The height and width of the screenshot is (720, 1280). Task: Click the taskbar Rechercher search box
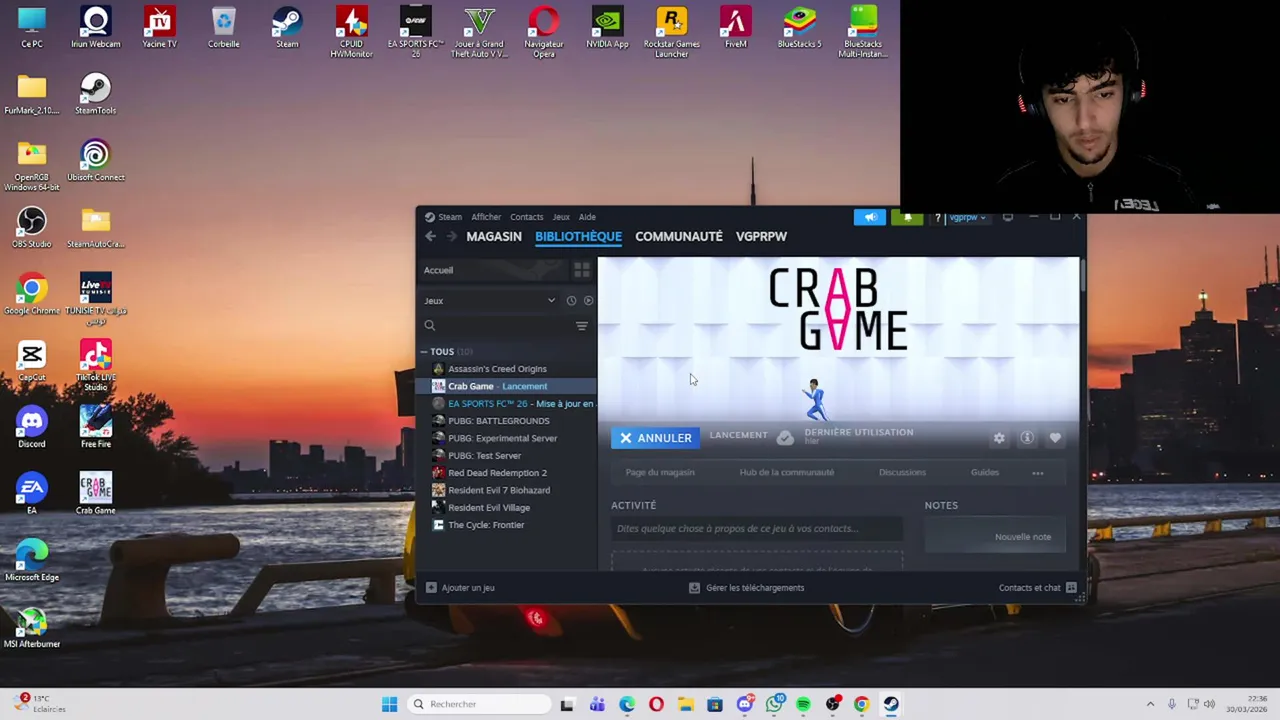click(x=480, y=704)
